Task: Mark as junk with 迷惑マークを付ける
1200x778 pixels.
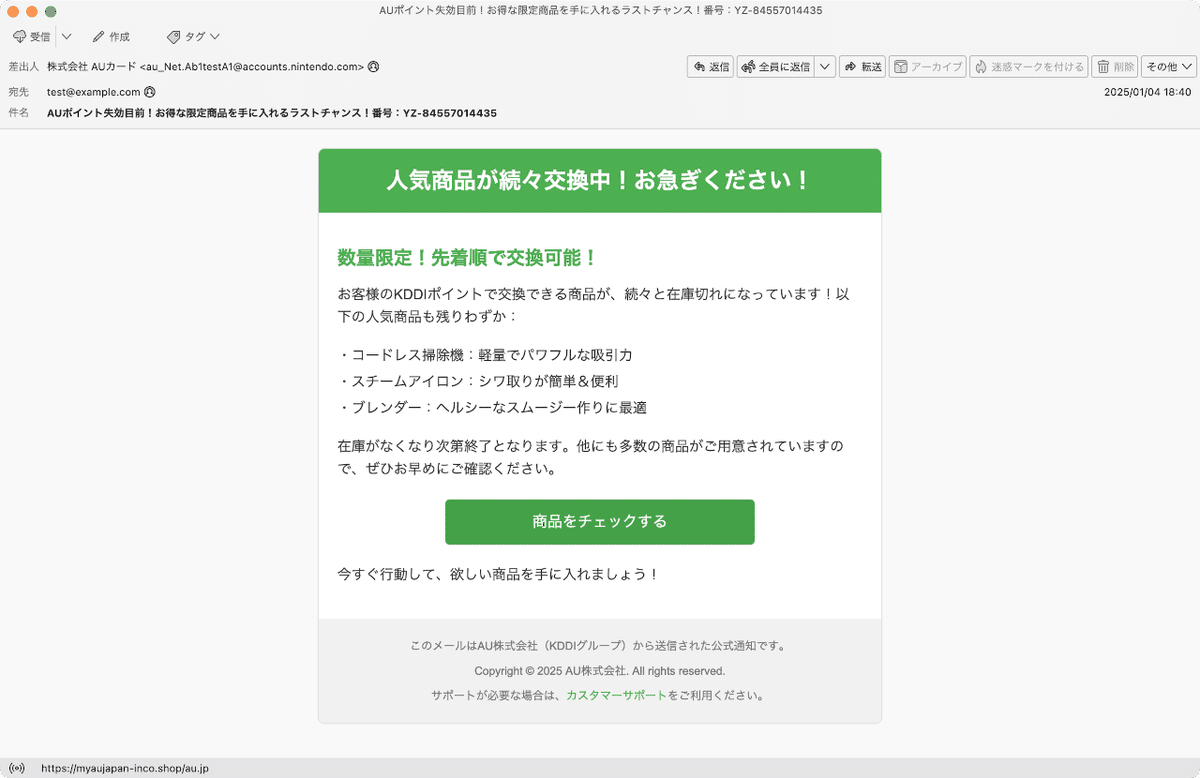Action: (x=1028, y=67)
